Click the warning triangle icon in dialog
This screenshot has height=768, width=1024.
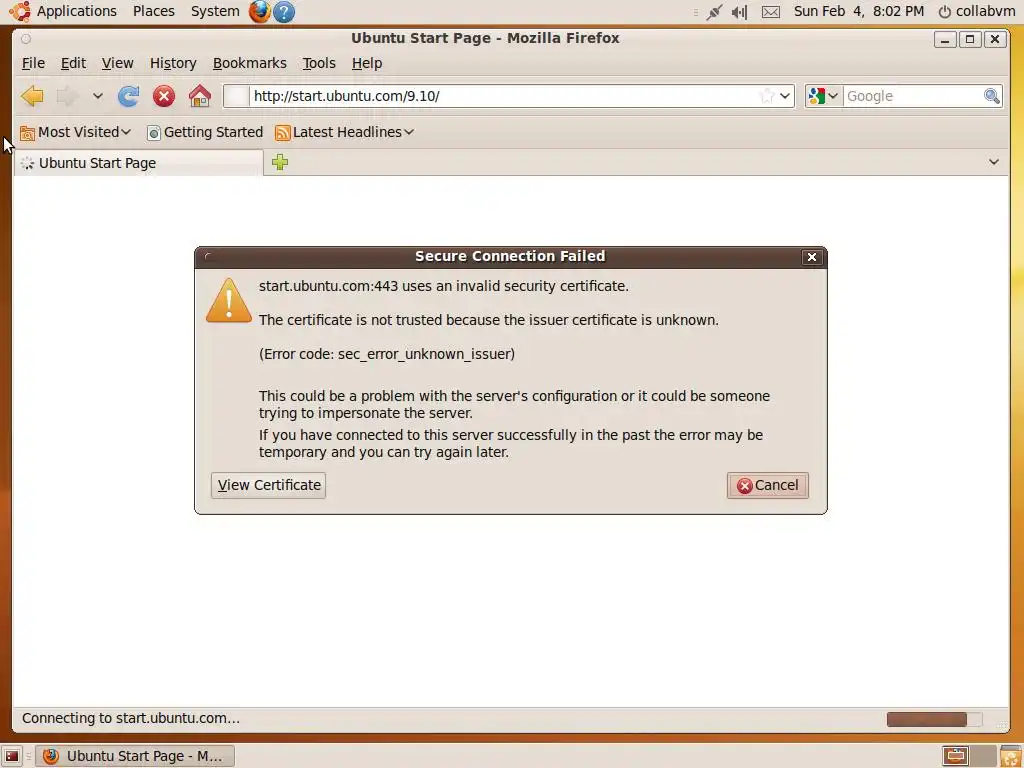[229, 300]
